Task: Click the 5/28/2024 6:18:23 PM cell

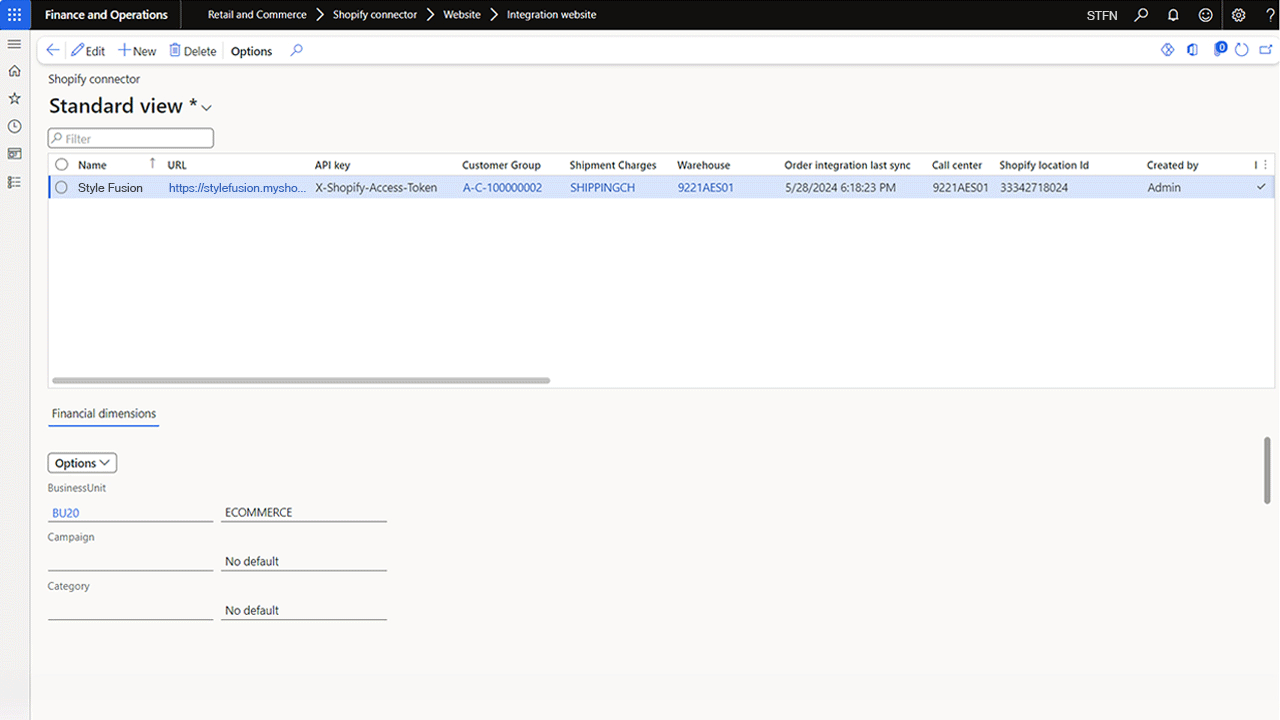Action: [840, 187]
